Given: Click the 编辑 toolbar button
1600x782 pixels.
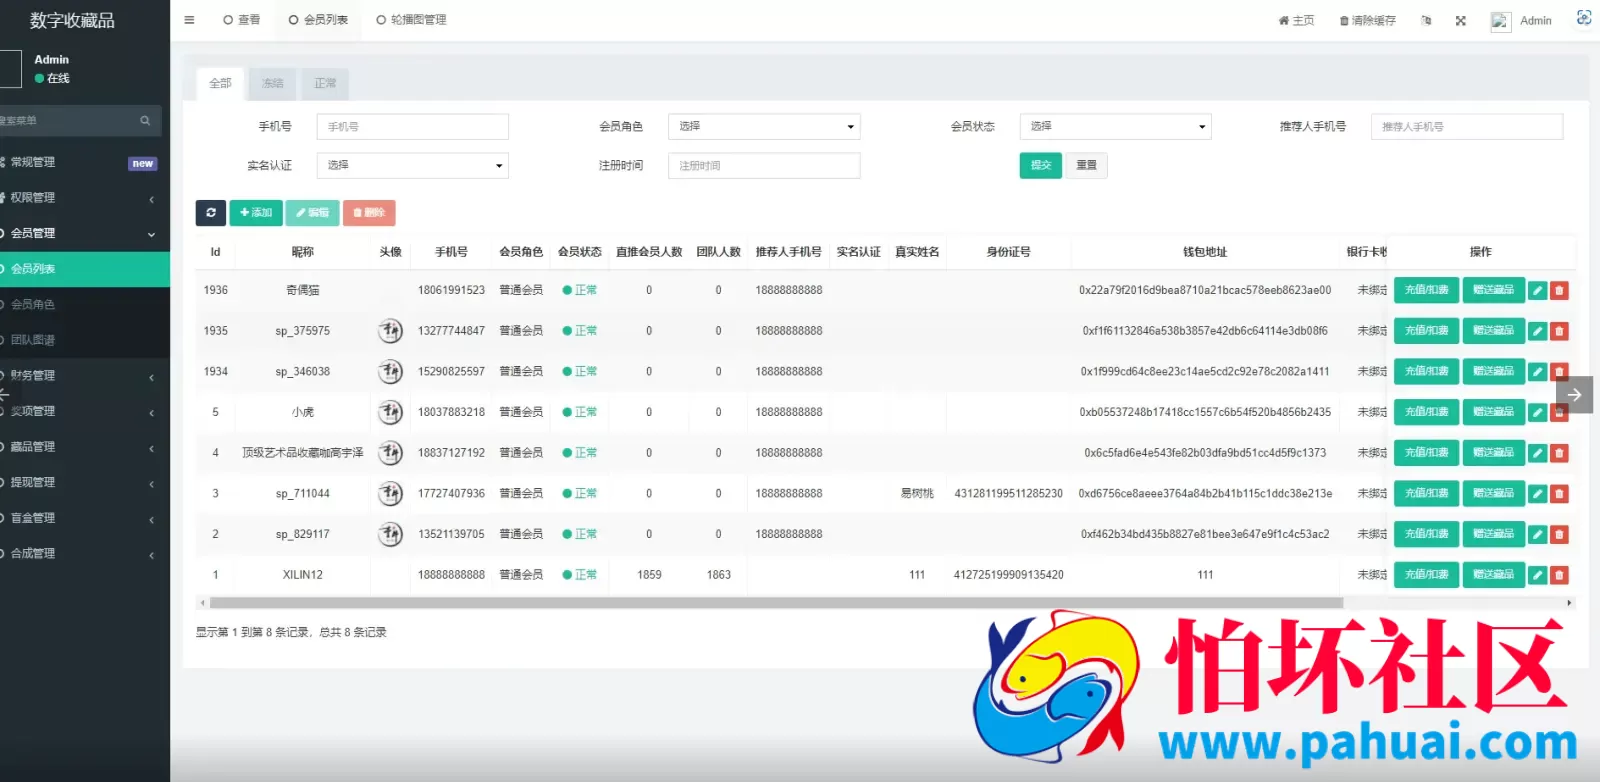Looking at the screenshot, I should (x=312, y=213).
